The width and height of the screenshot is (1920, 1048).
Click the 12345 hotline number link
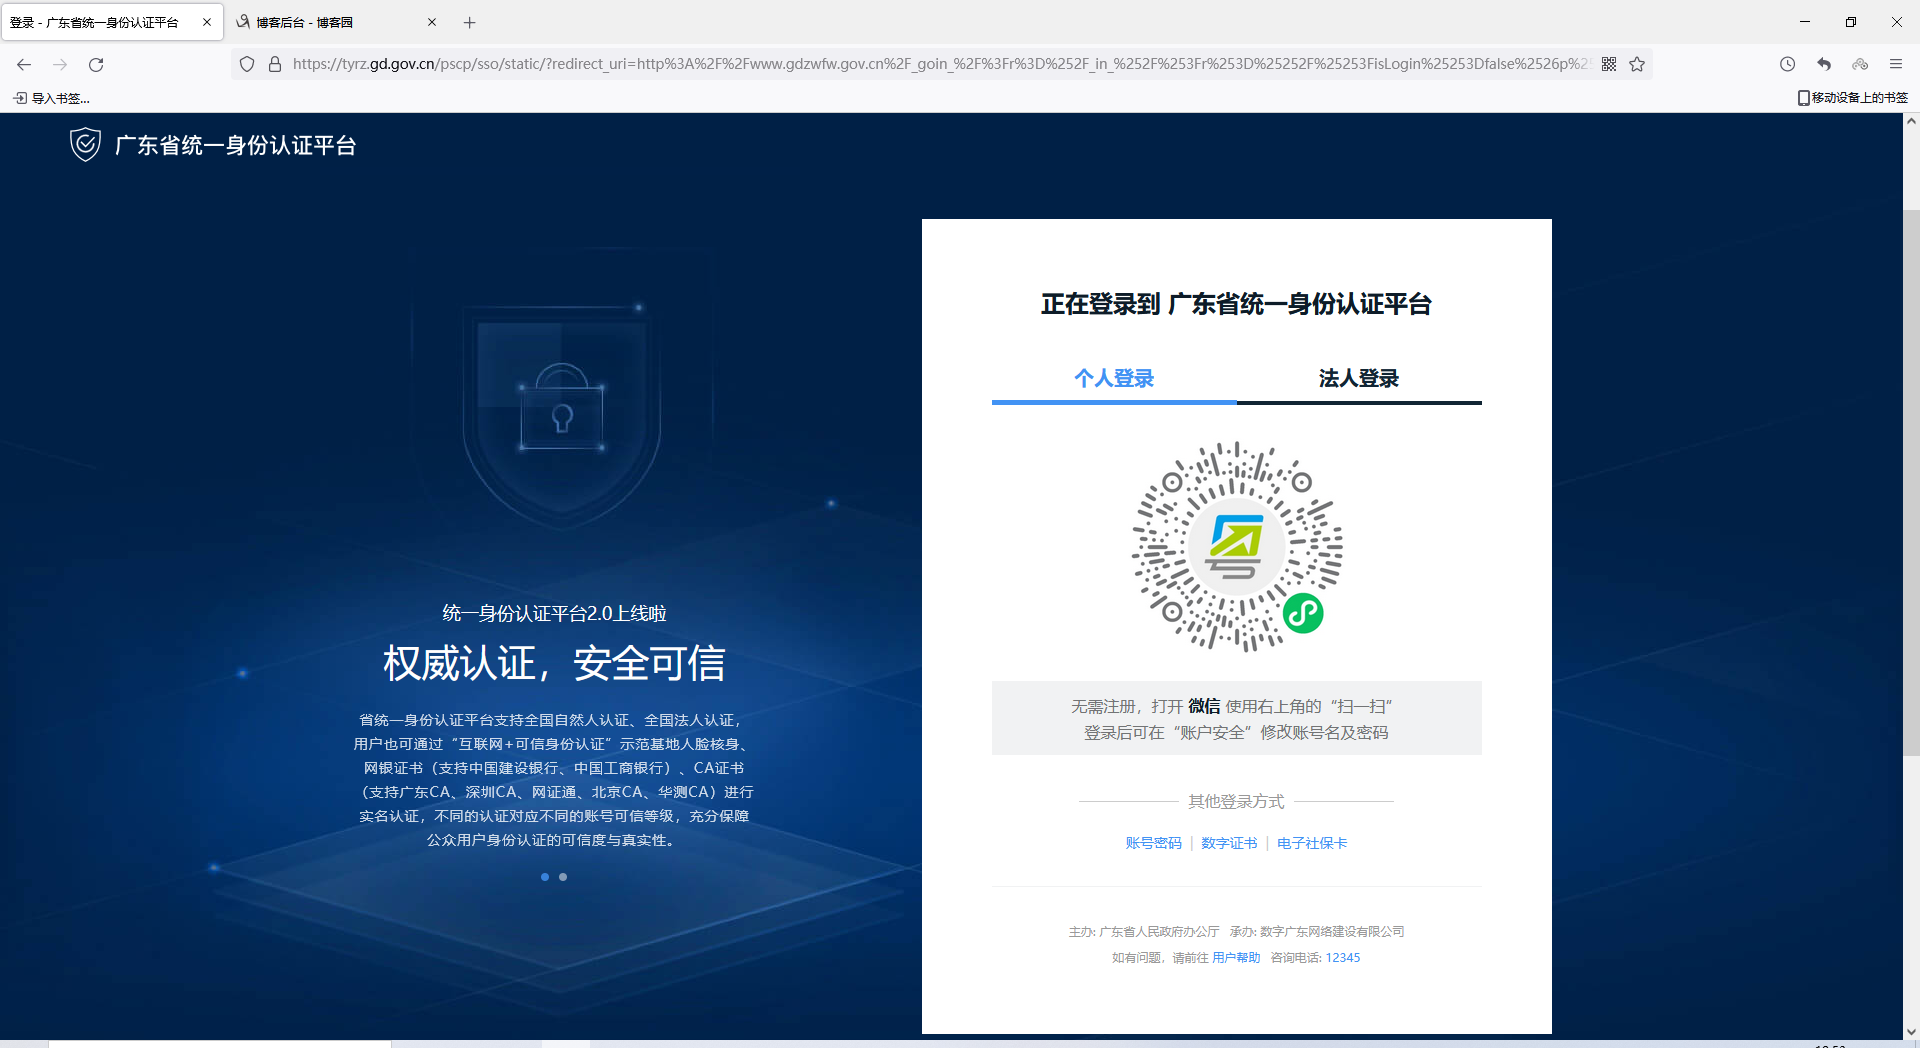(x=1343, y=958)
